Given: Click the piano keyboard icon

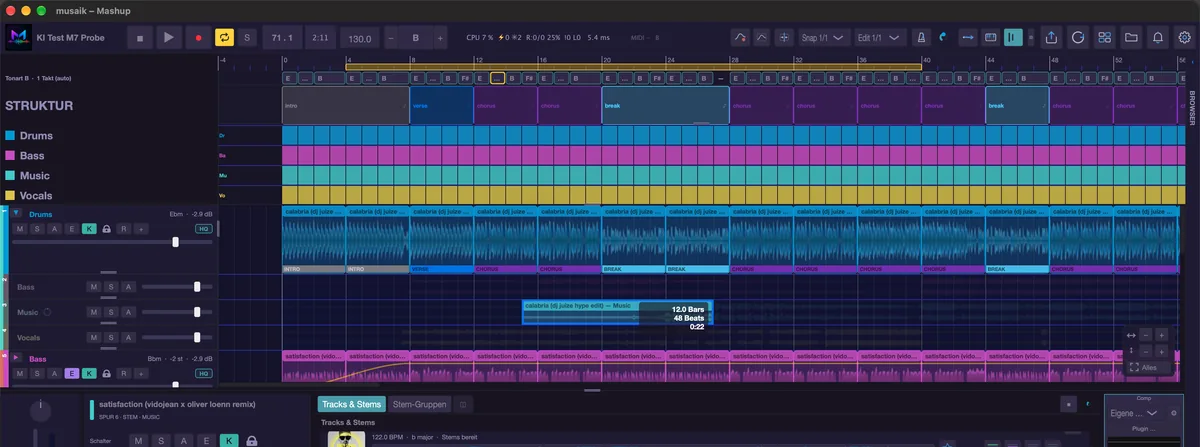Looking at the screenshot, I should coord(991,38).
